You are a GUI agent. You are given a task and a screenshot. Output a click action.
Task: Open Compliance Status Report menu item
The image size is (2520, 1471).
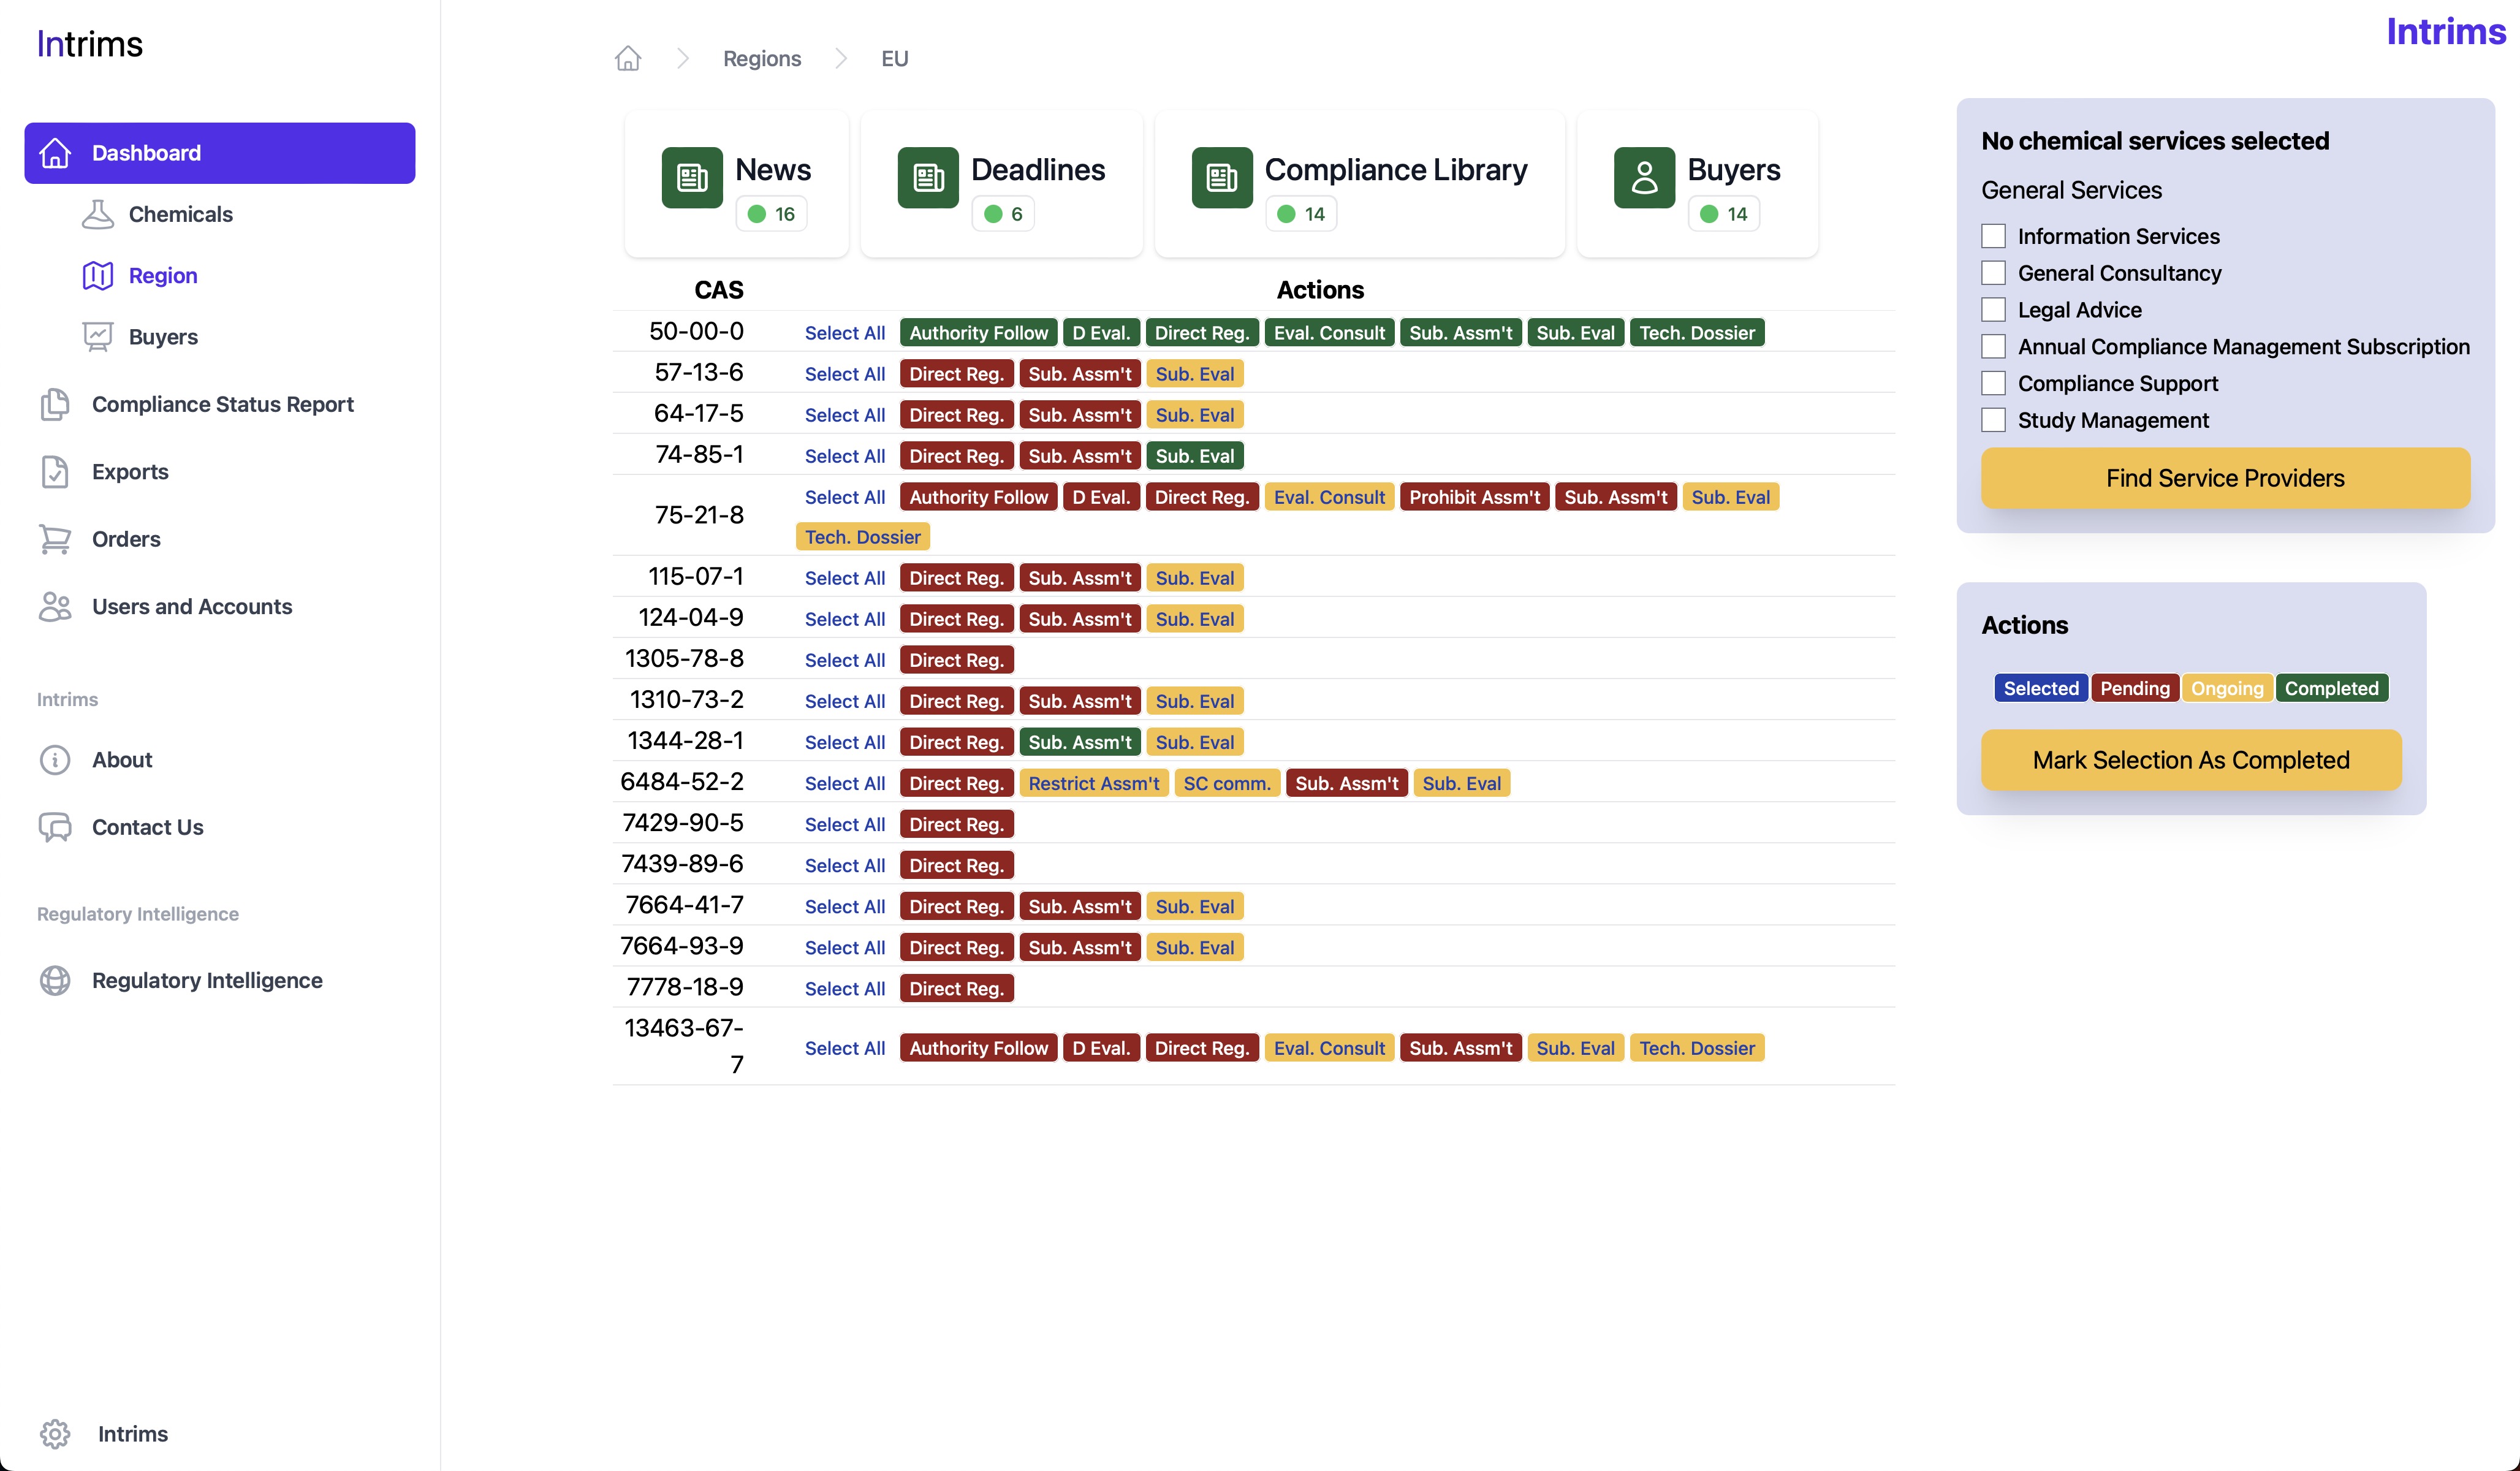(x=222, y=404)
